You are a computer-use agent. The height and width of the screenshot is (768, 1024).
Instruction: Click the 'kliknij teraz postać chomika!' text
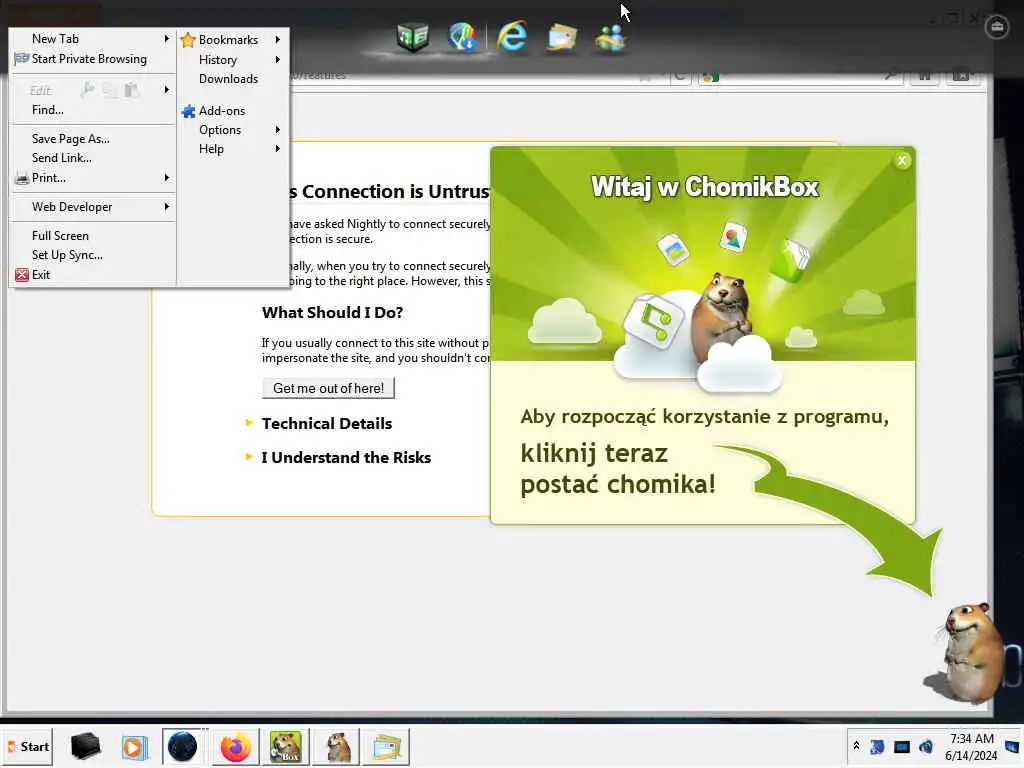pyautogui.click(x=618, y=468)
